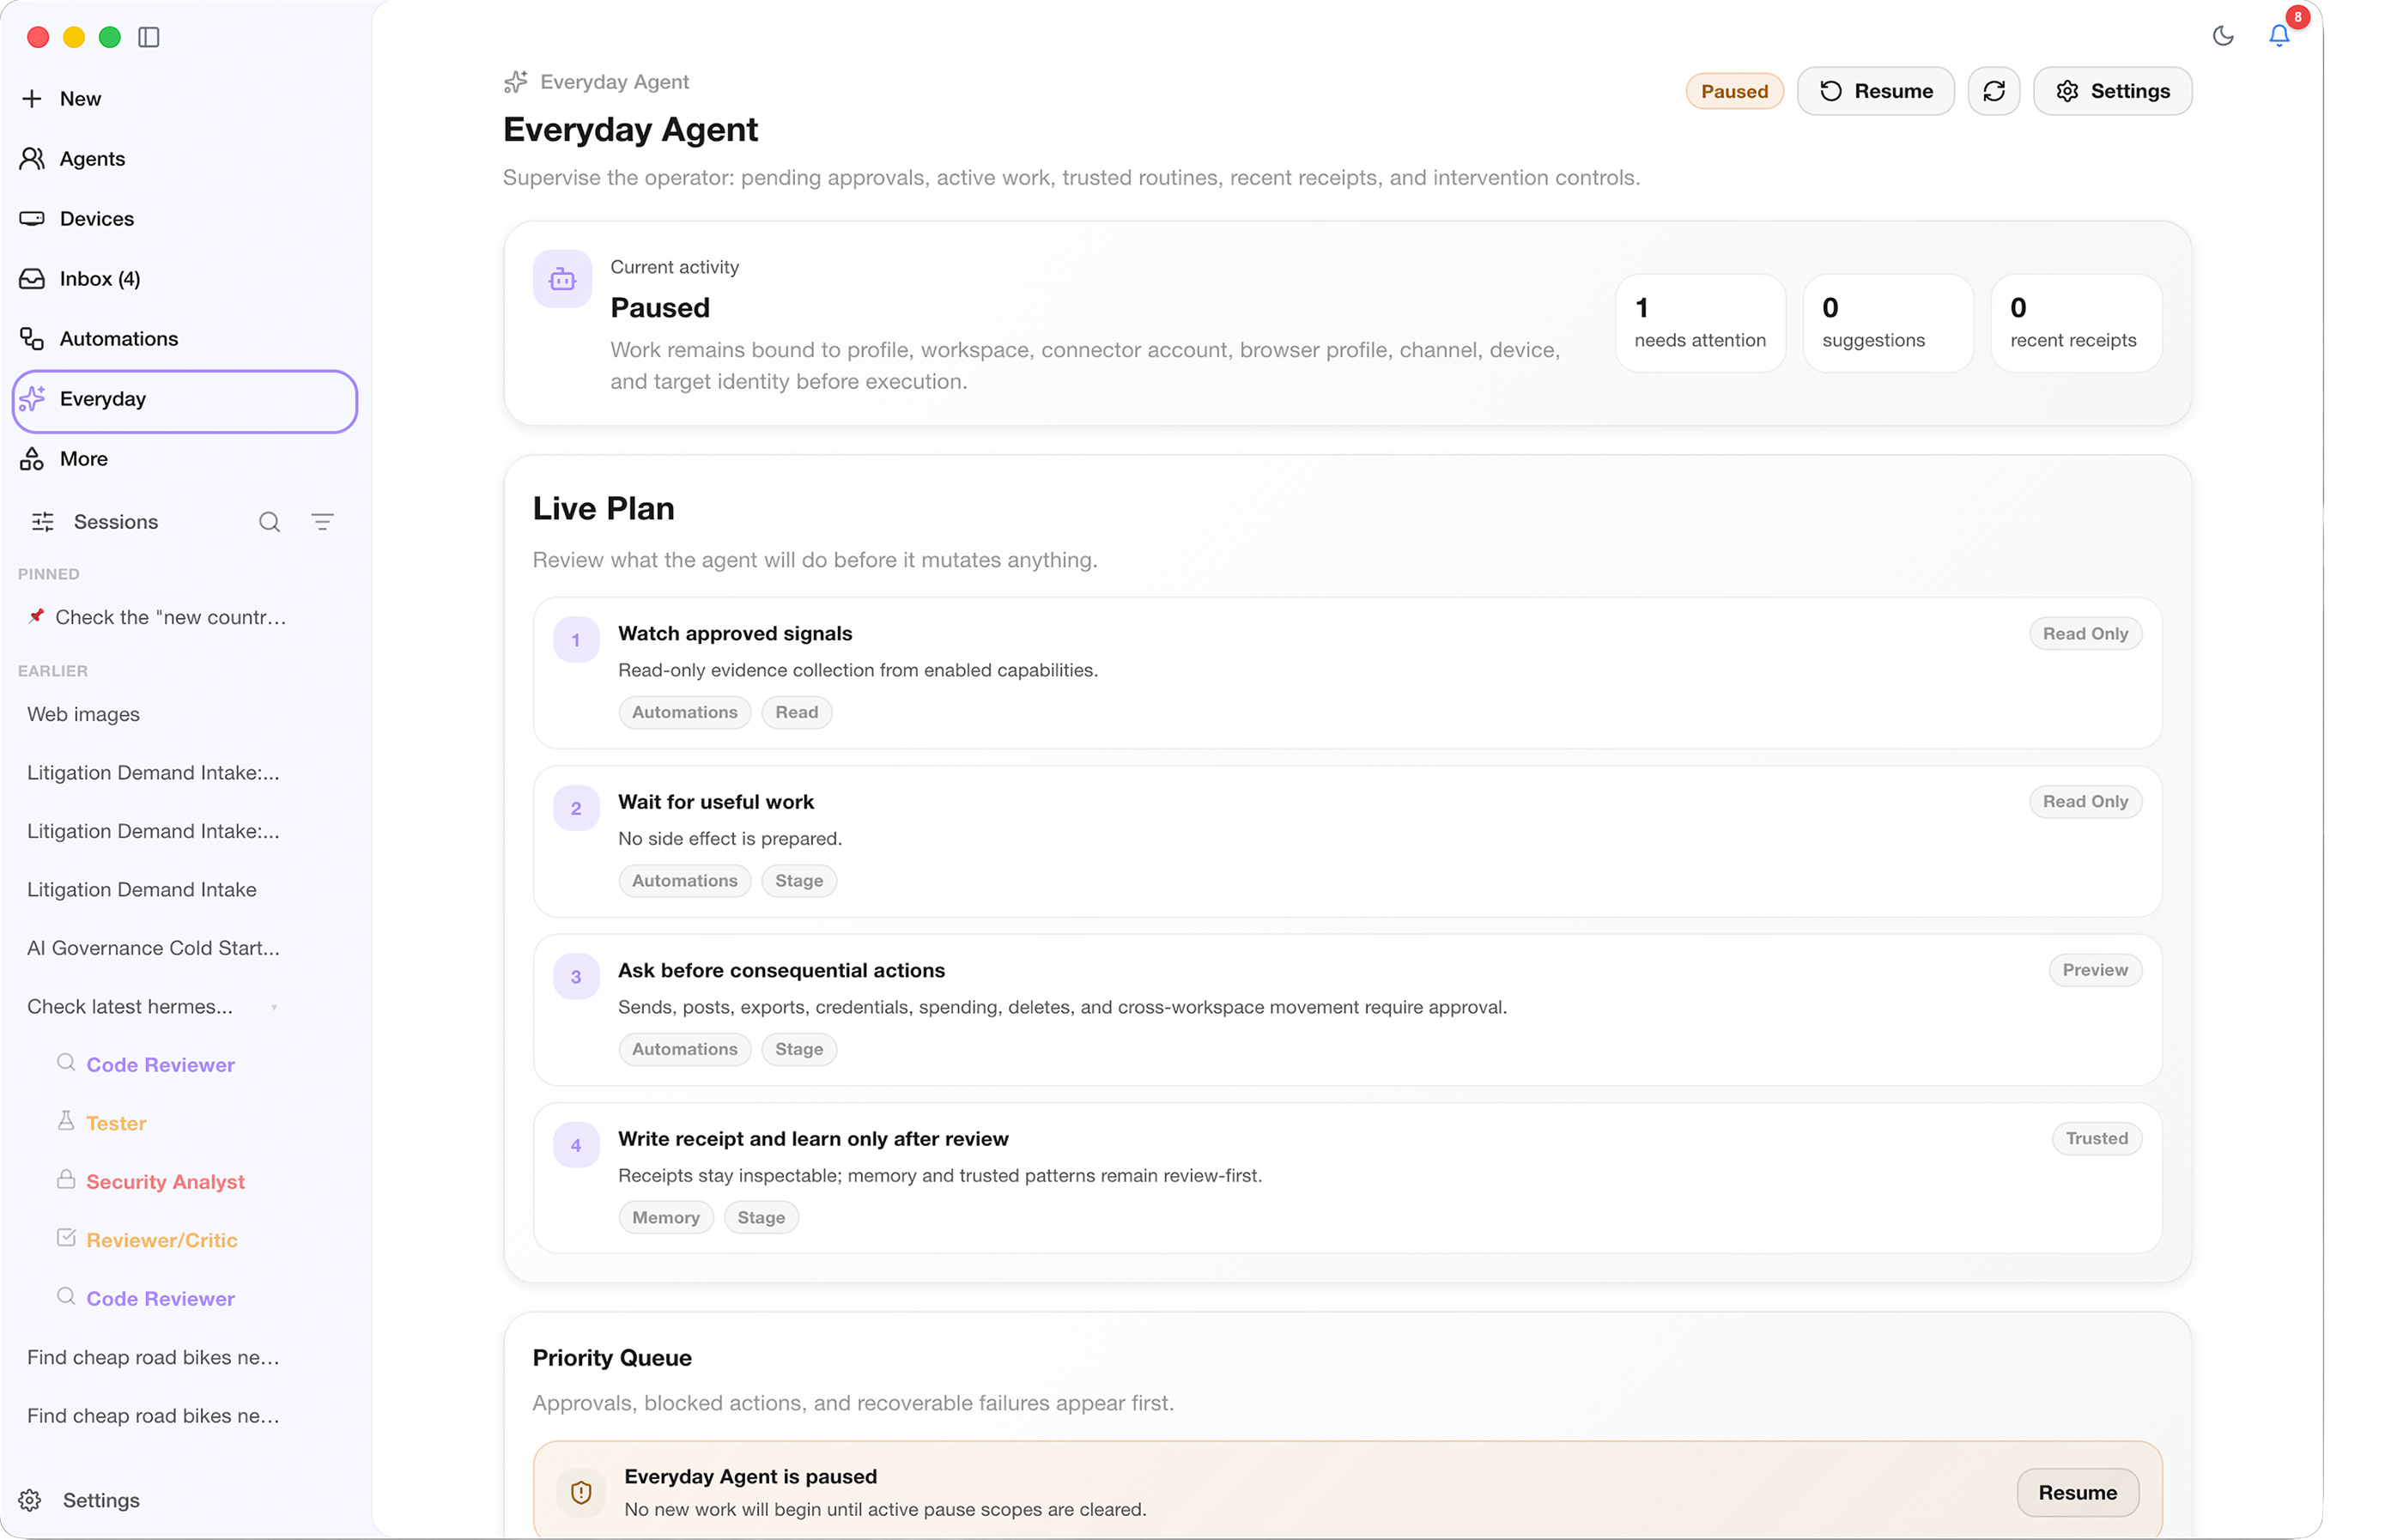Click the Trusted badge on step 4

tap(2096, 1138)
